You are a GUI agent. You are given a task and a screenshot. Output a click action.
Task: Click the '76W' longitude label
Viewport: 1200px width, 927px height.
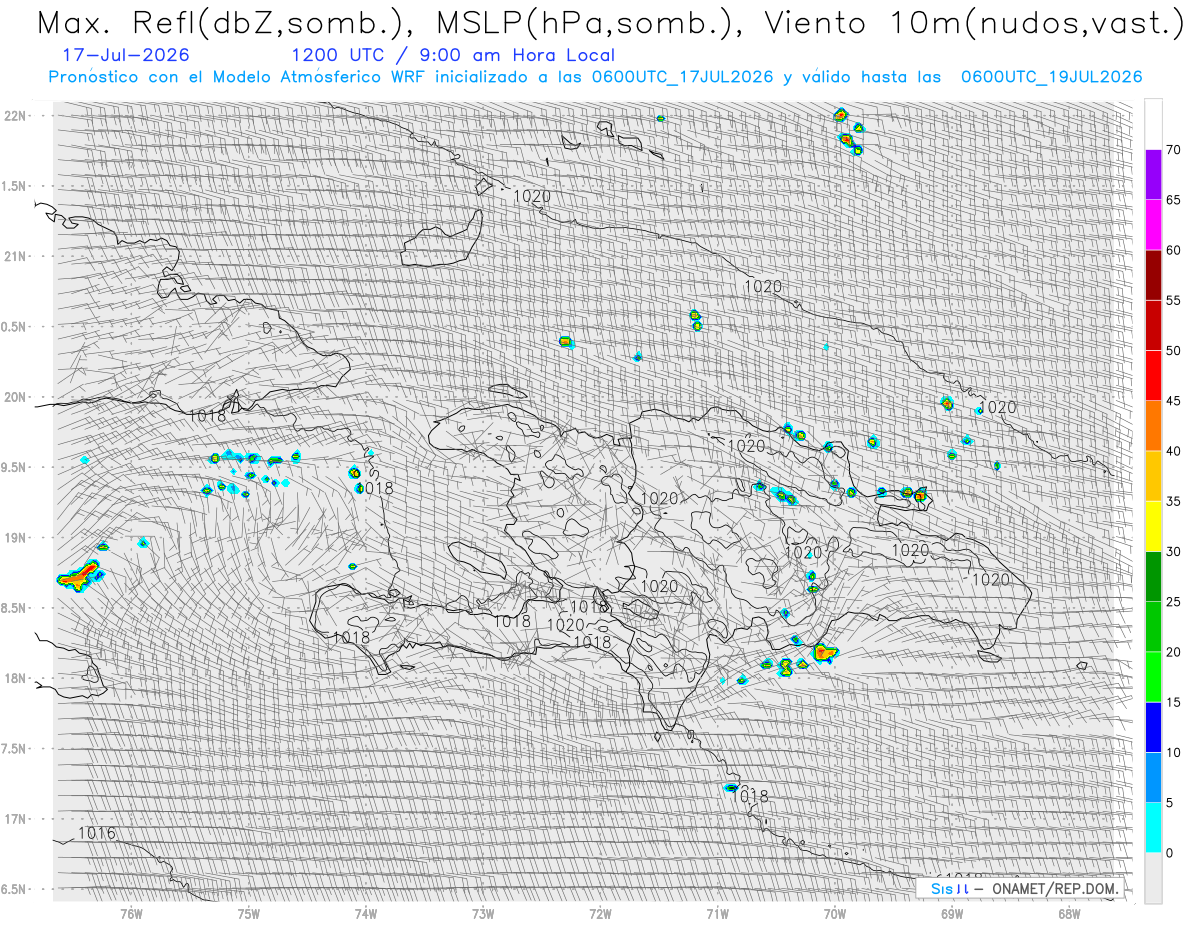131,912
